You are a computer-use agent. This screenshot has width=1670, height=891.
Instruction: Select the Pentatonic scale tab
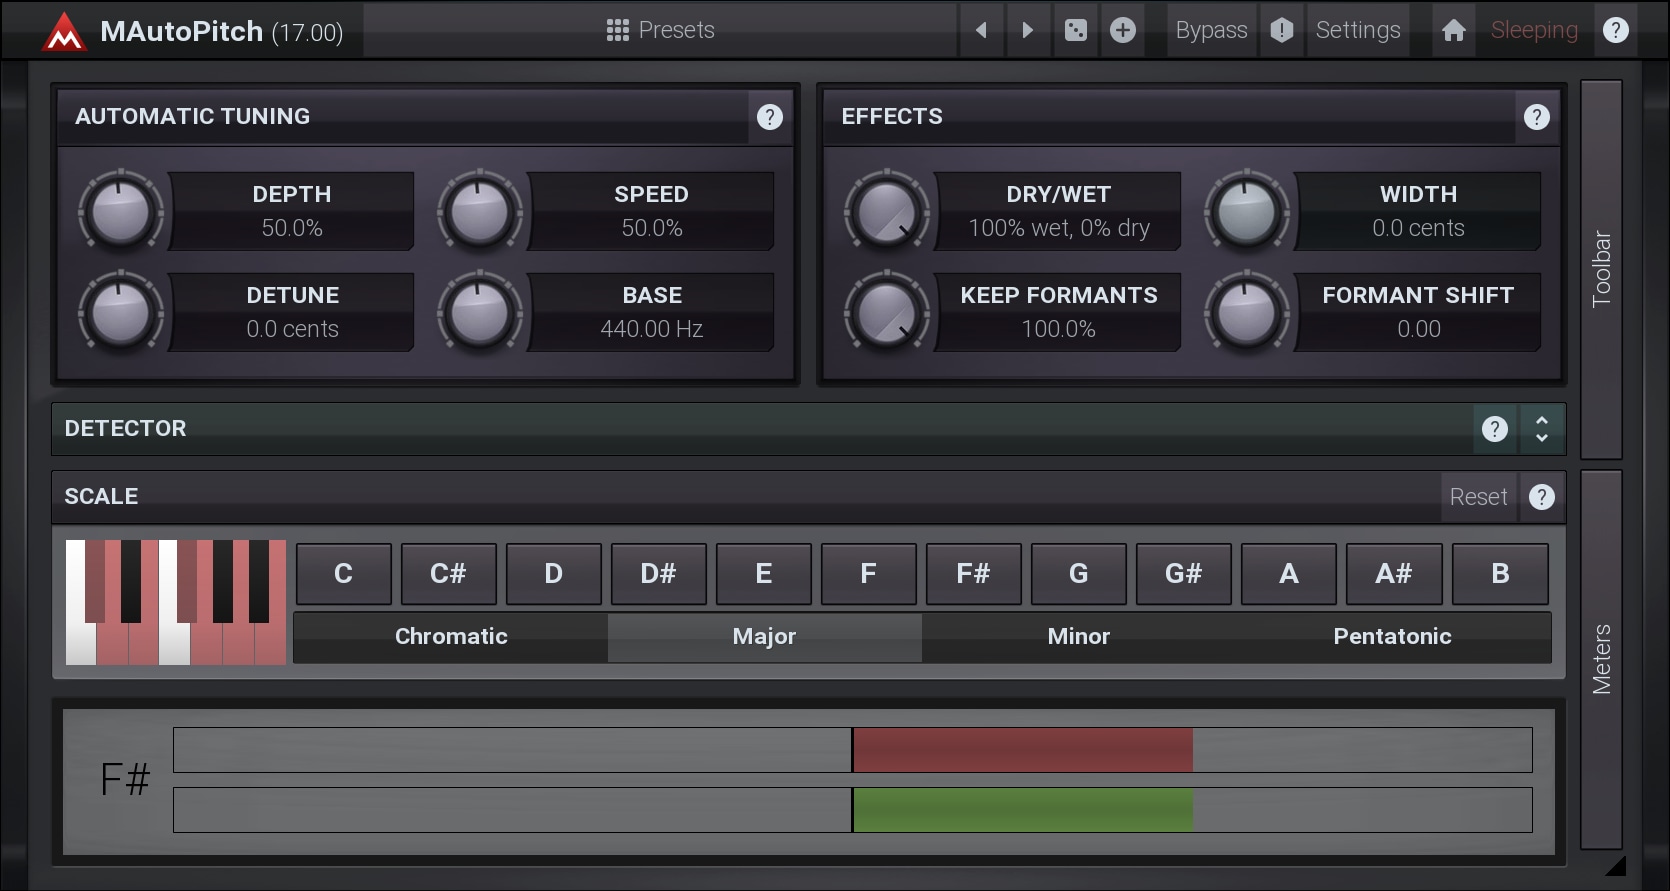click(x=1392, y=637)
